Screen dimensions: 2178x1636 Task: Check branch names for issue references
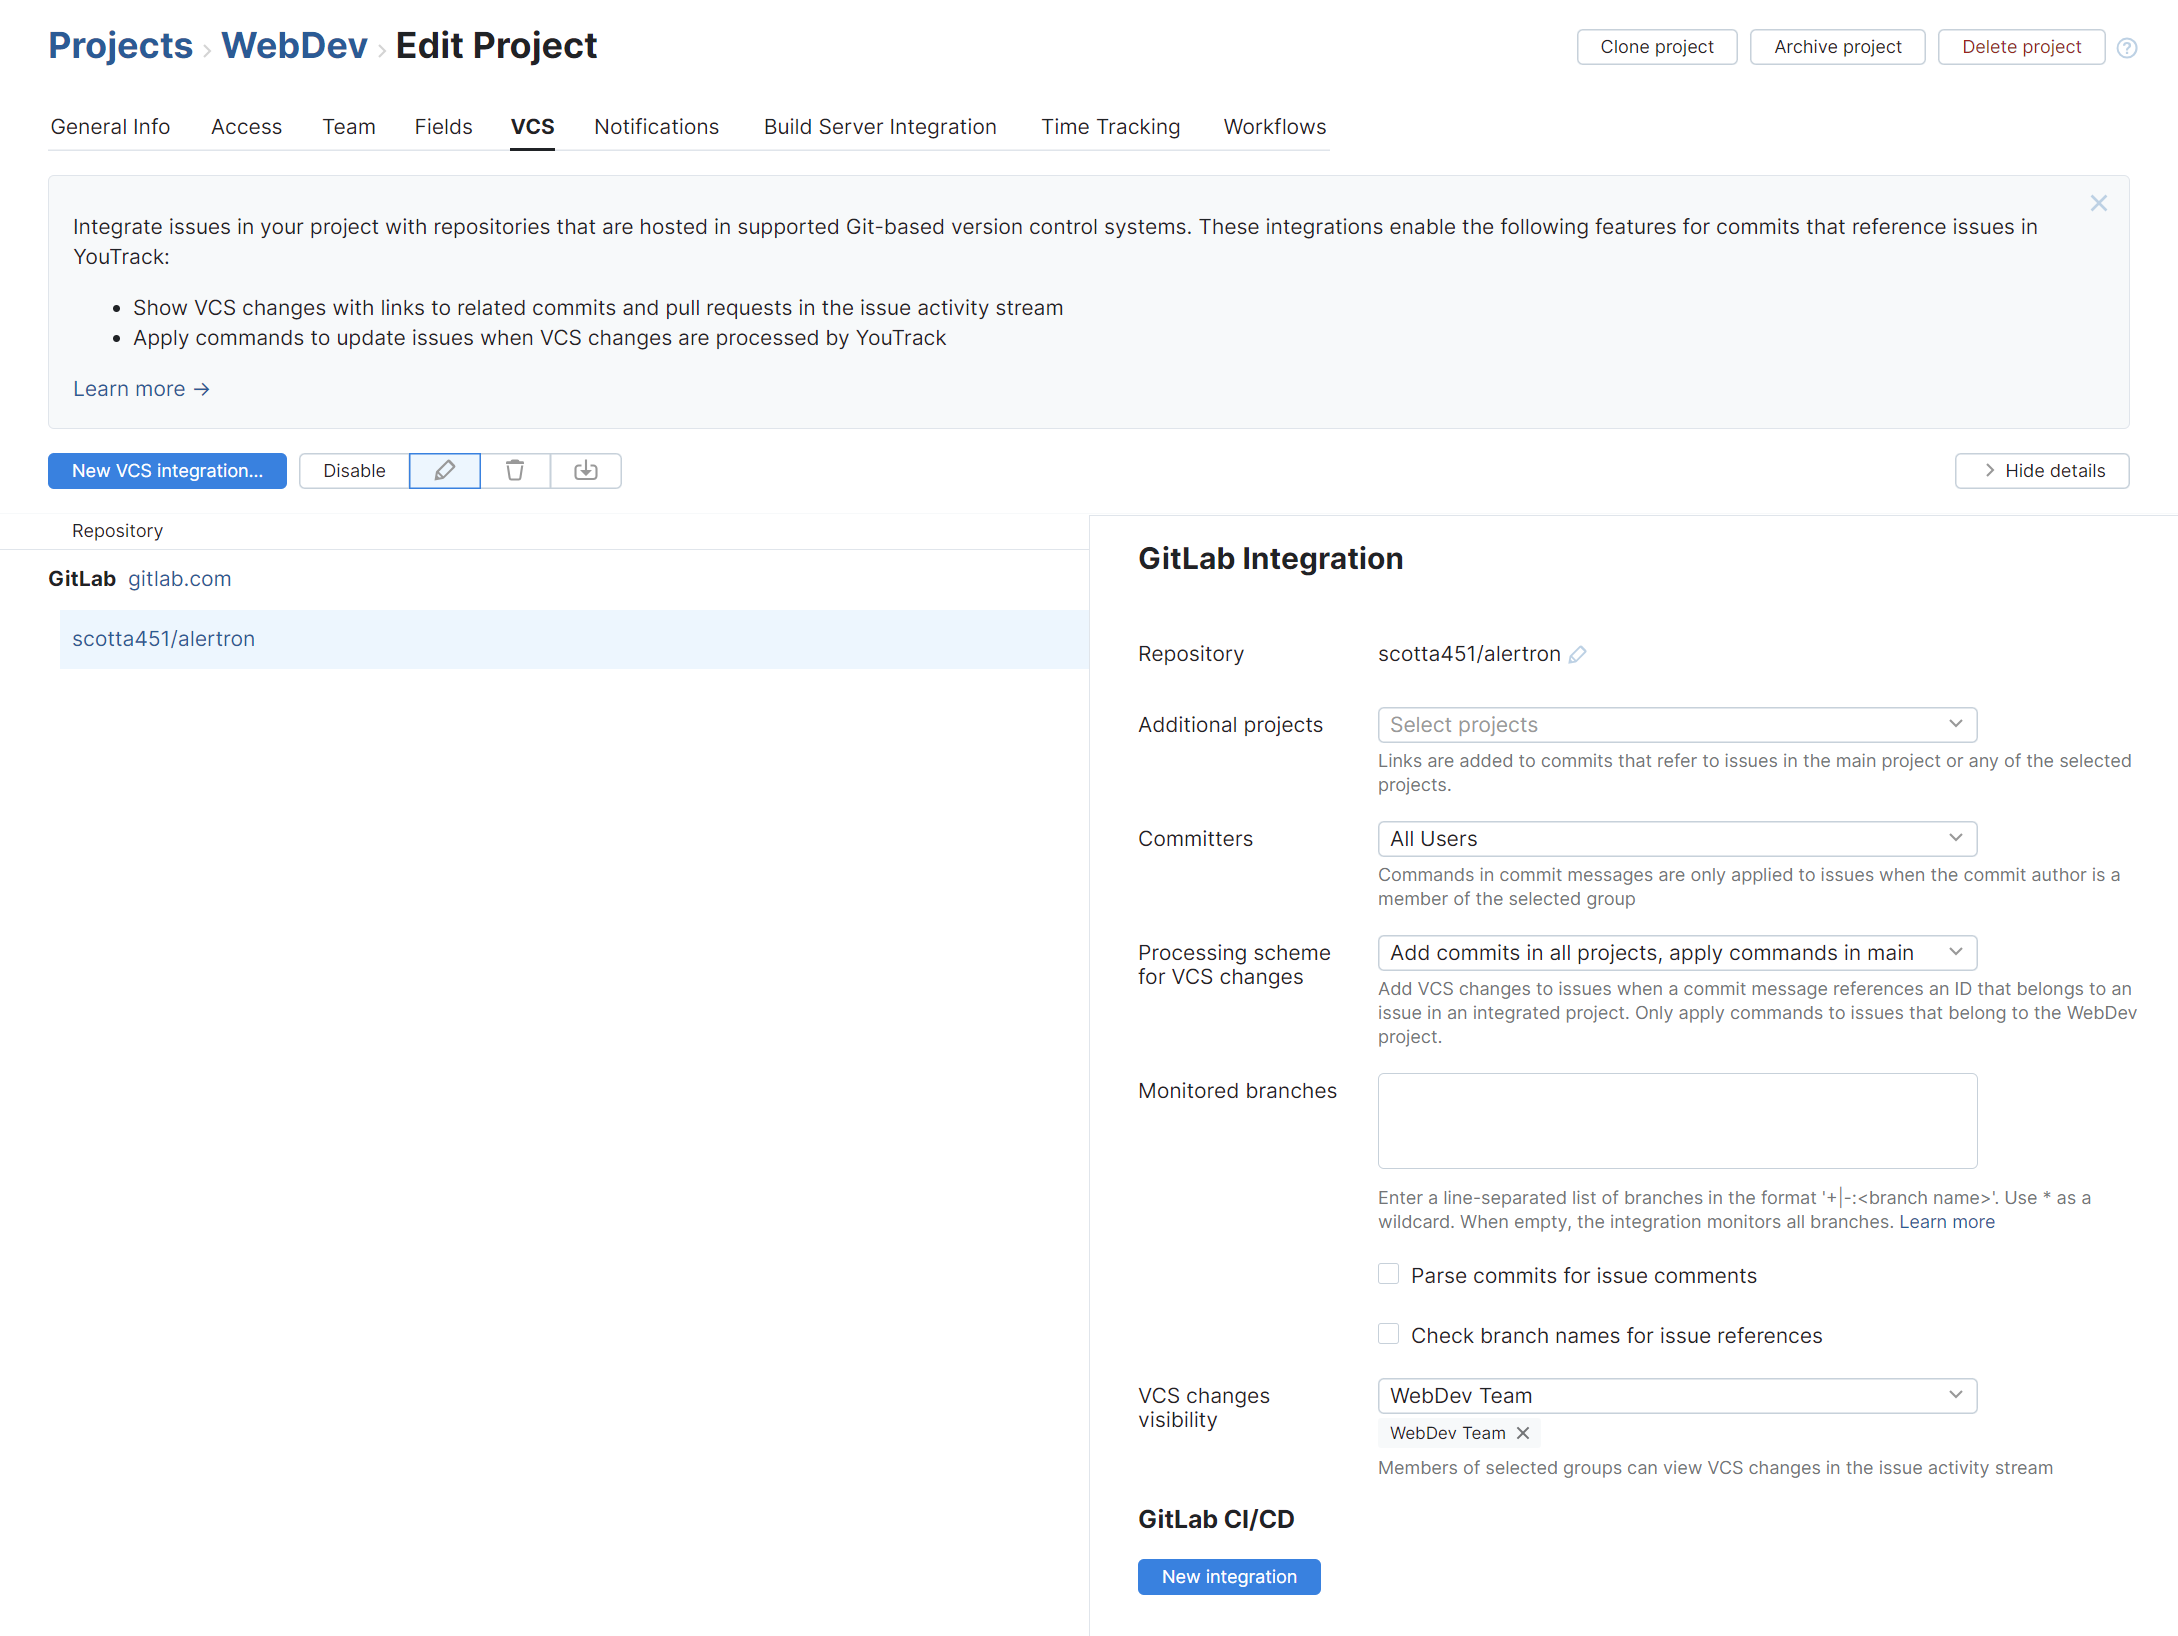click(x=1388, y=1334)
